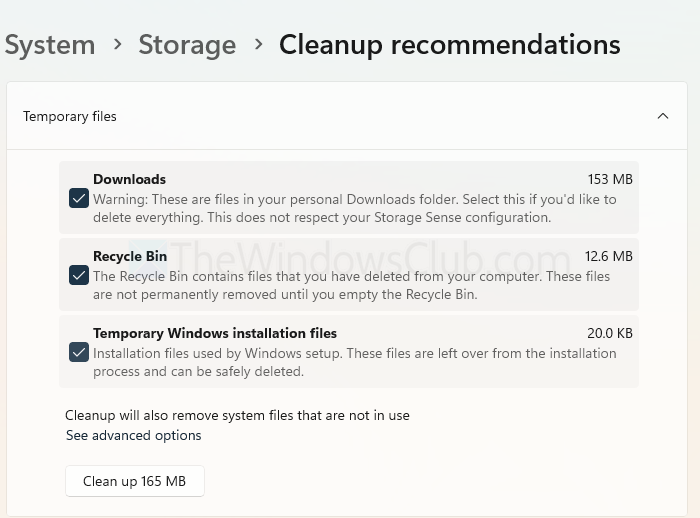Select the Downloads item title
700x518 pixels.
[129, 179]
